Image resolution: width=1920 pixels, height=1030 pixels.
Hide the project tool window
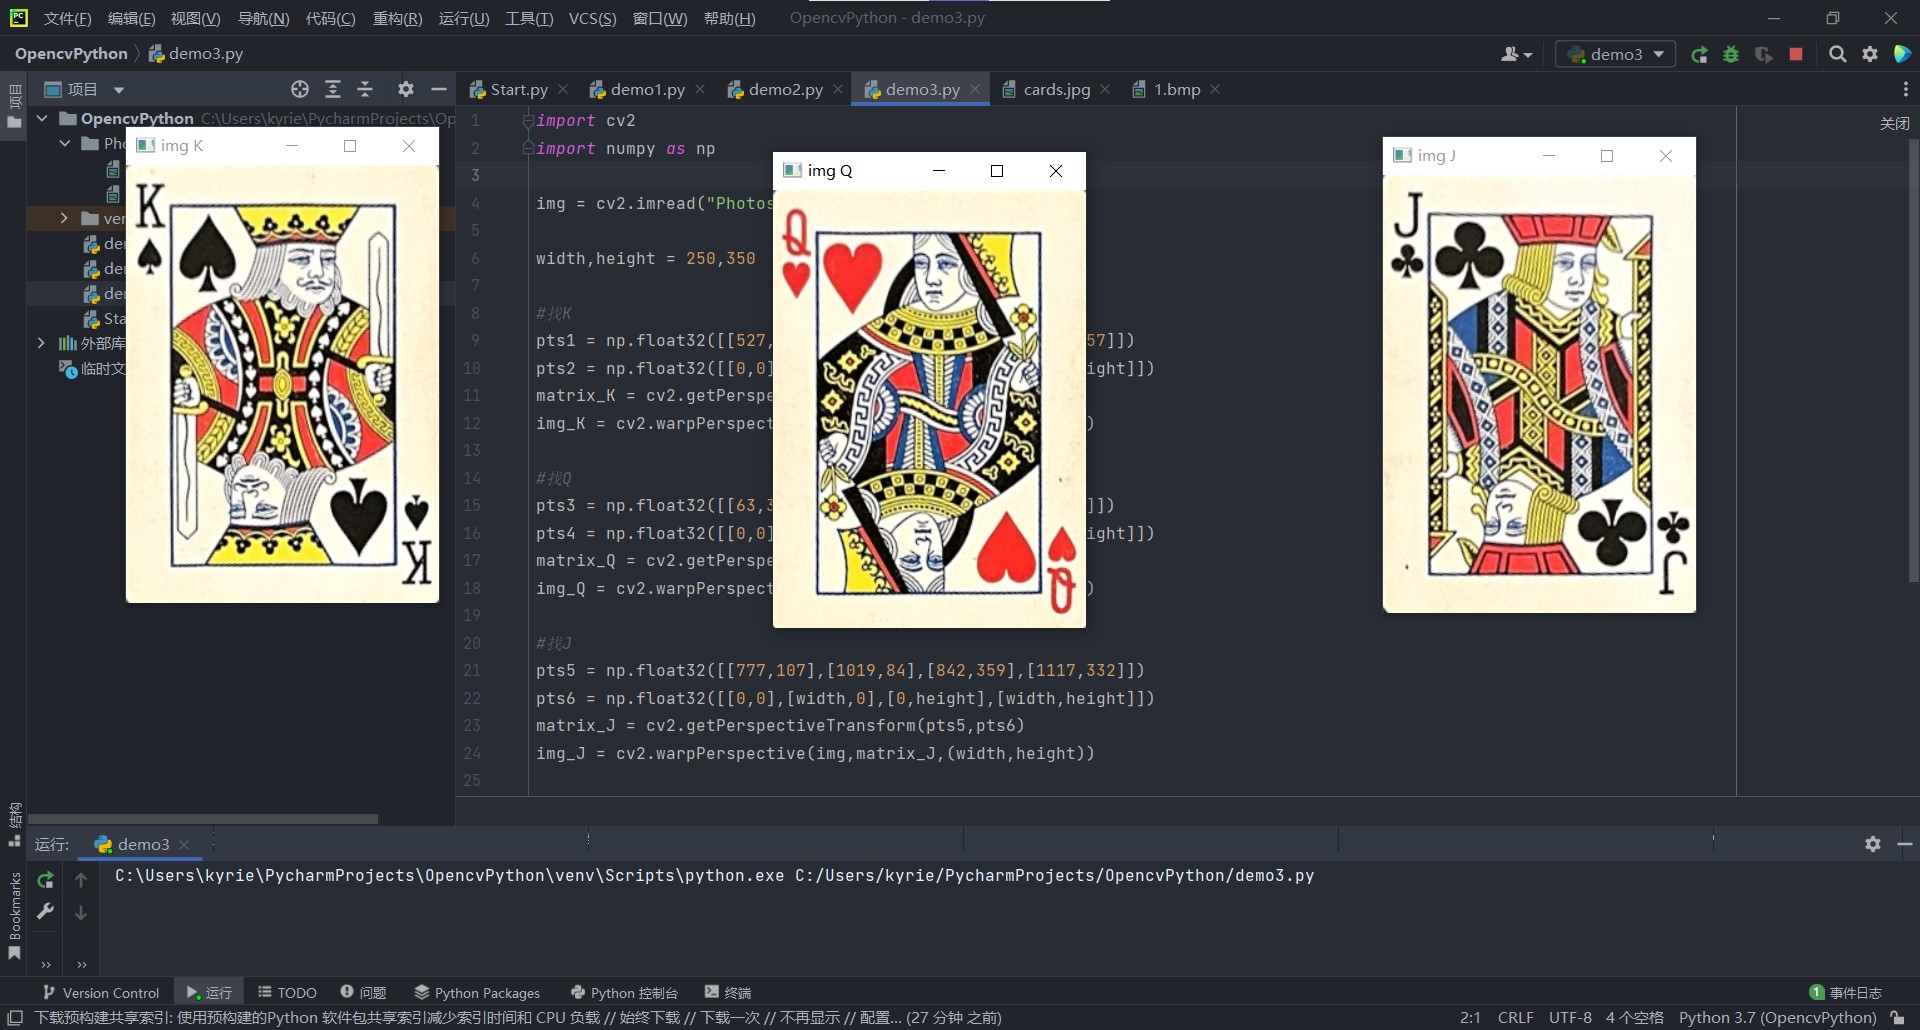tap(438, 89)
